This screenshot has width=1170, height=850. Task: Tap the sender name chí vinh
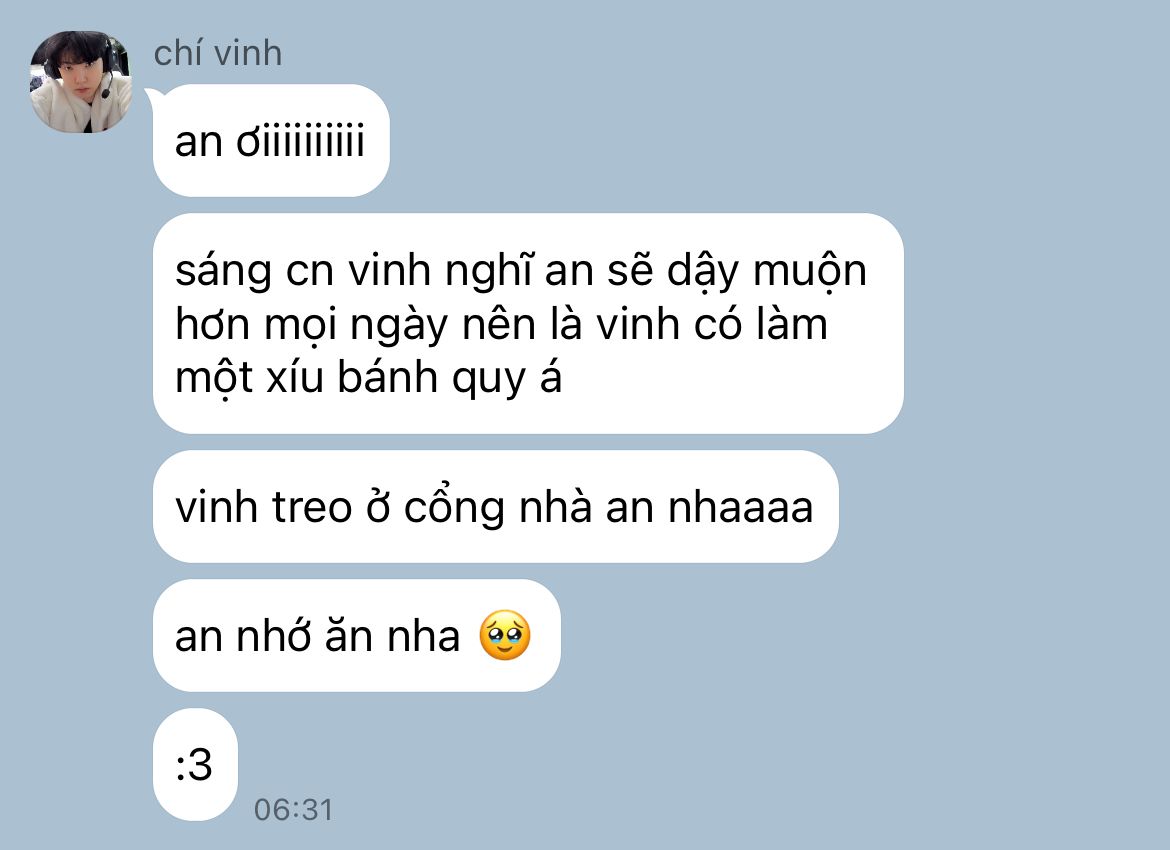coord(218,54)
